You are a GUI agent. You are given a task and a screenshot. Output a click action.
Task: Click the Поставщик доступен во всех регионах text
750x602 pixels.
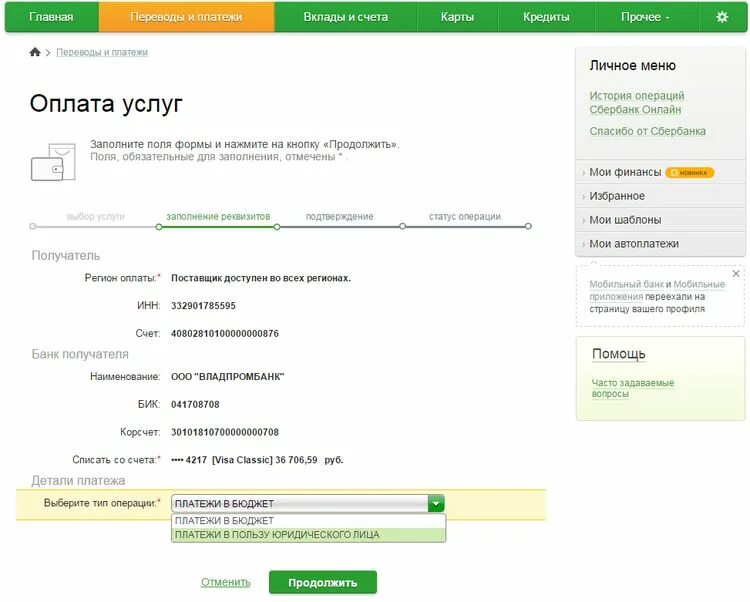(261, 278)
